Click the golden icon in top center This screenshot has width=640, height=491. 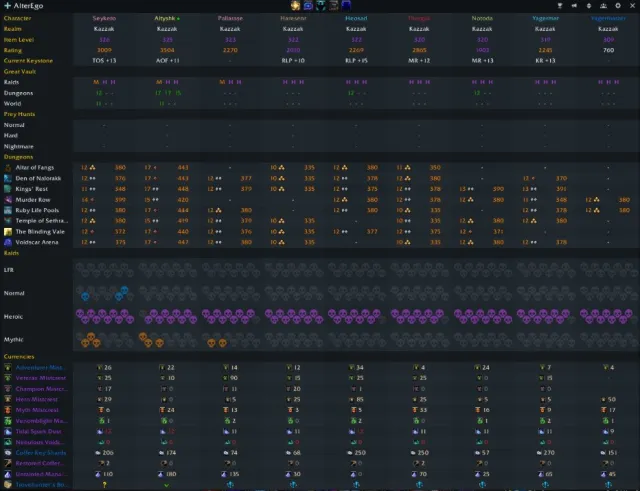pyautogui.click(x=296, y=5)
